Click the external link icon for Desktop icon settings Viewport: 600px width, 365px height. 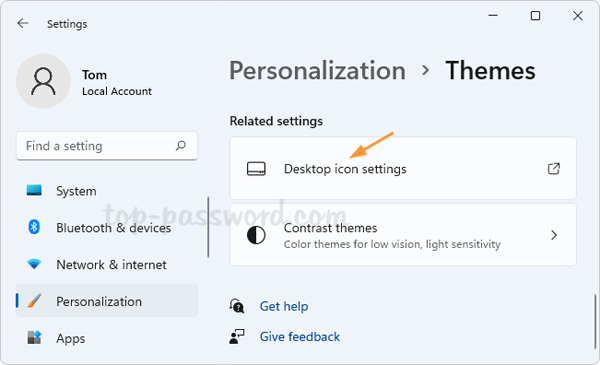[554, 169]
